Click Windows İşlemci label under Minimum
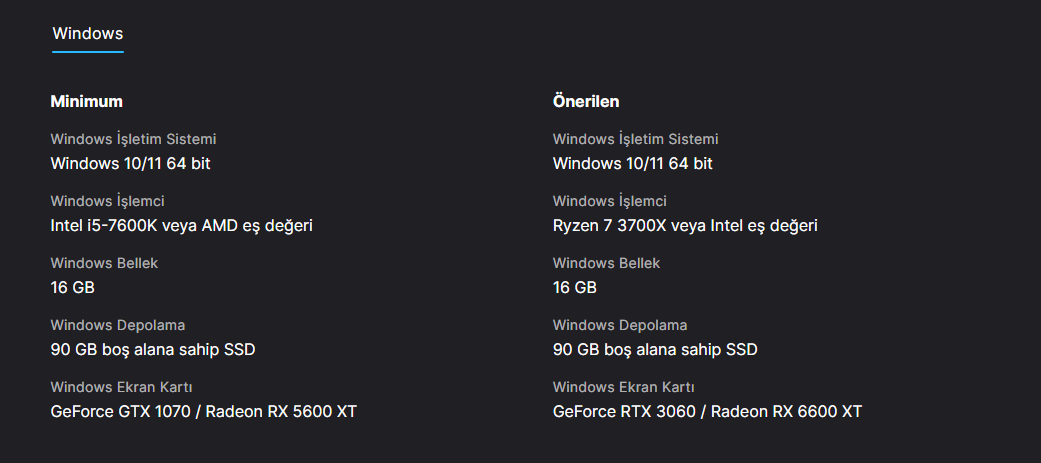This screenshot has height=463, width=1041. (x=107, y=201)
